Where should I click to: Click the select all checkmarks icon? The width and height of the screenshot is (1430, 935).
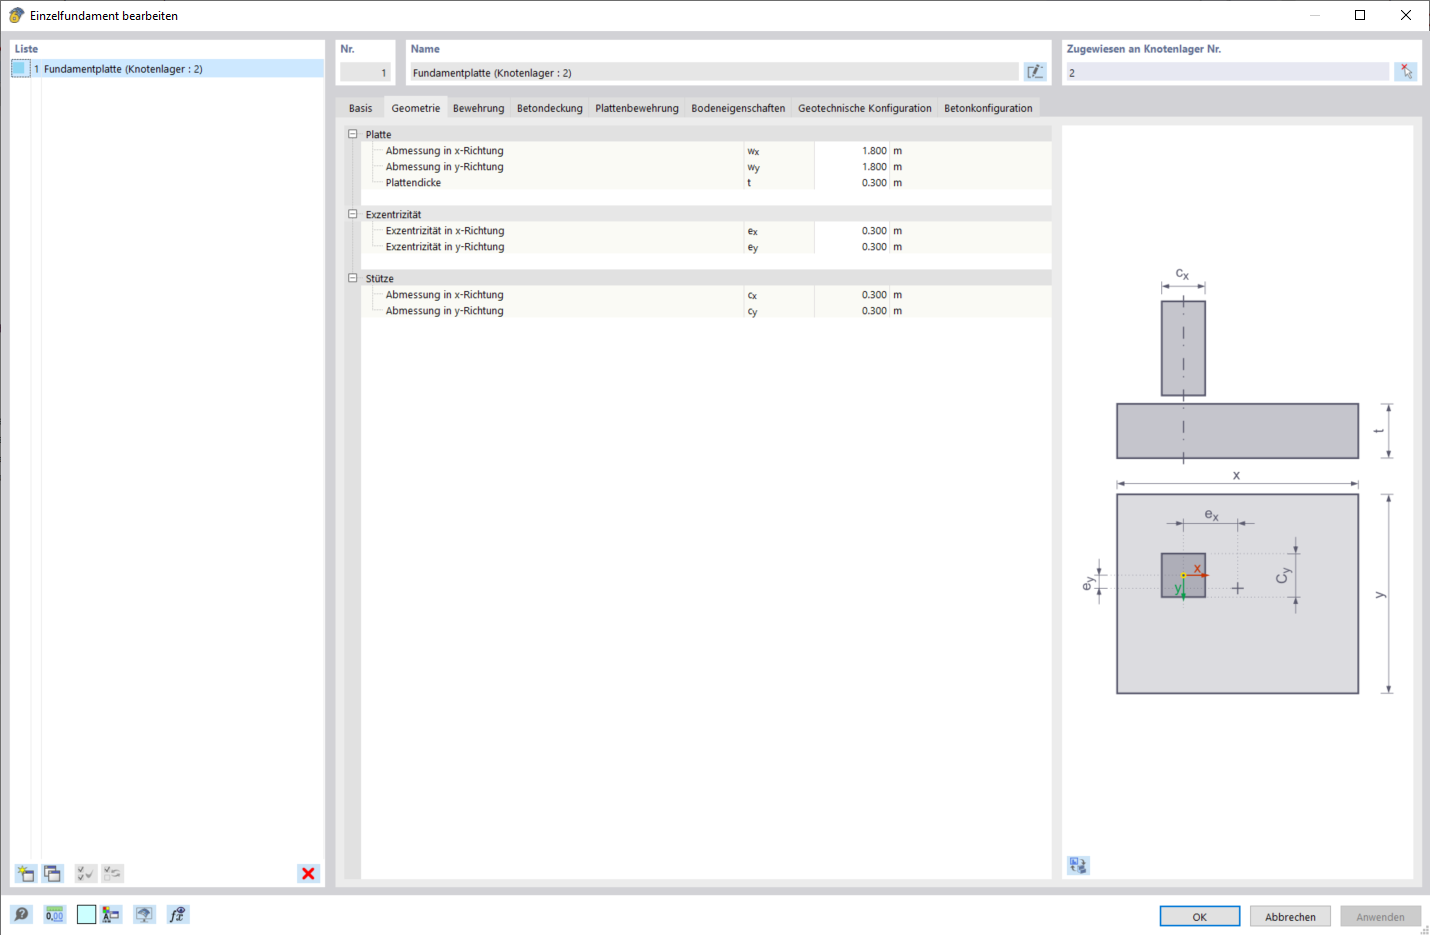86,873
